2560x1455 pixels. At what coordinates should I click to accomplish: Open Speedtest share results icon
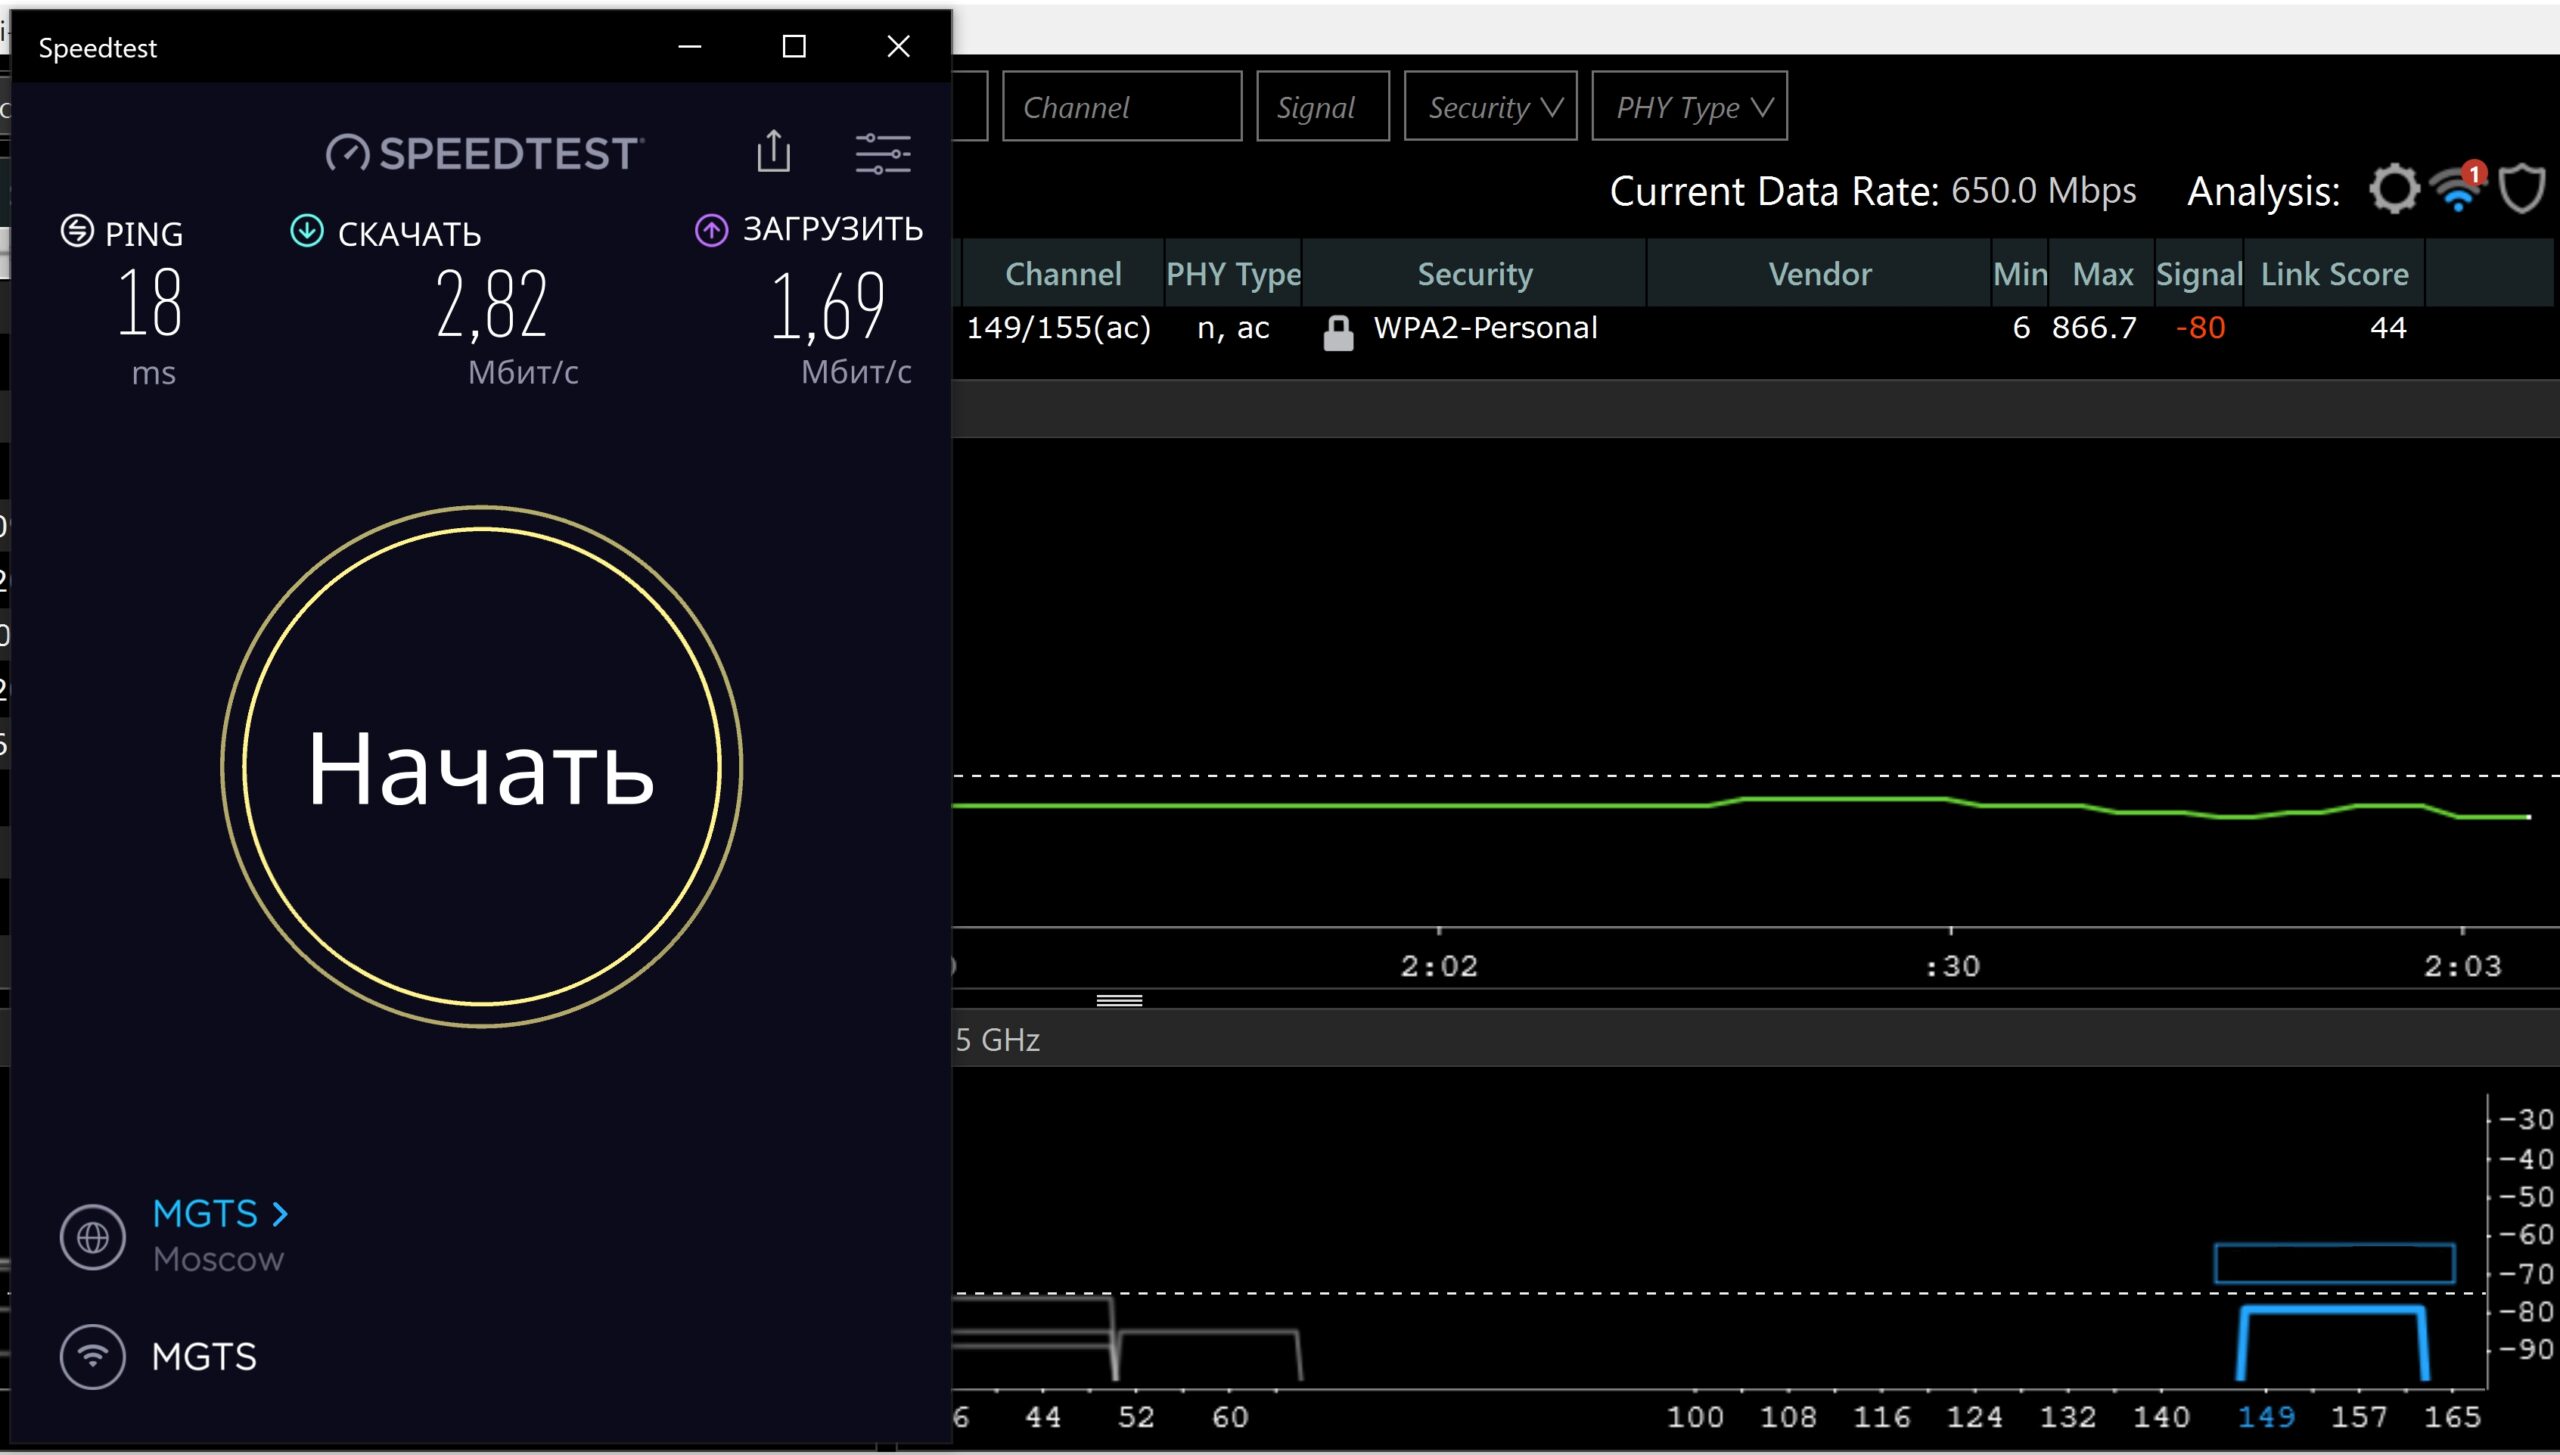[773, 152]
